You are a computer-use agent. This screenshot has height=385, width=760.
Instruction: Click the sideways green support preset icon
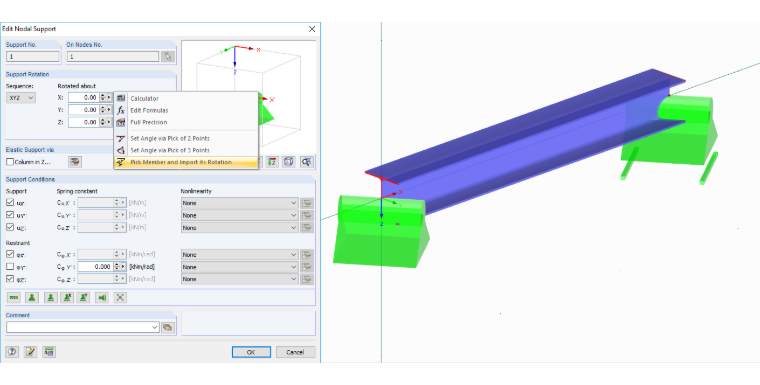[x=102, y=297]
